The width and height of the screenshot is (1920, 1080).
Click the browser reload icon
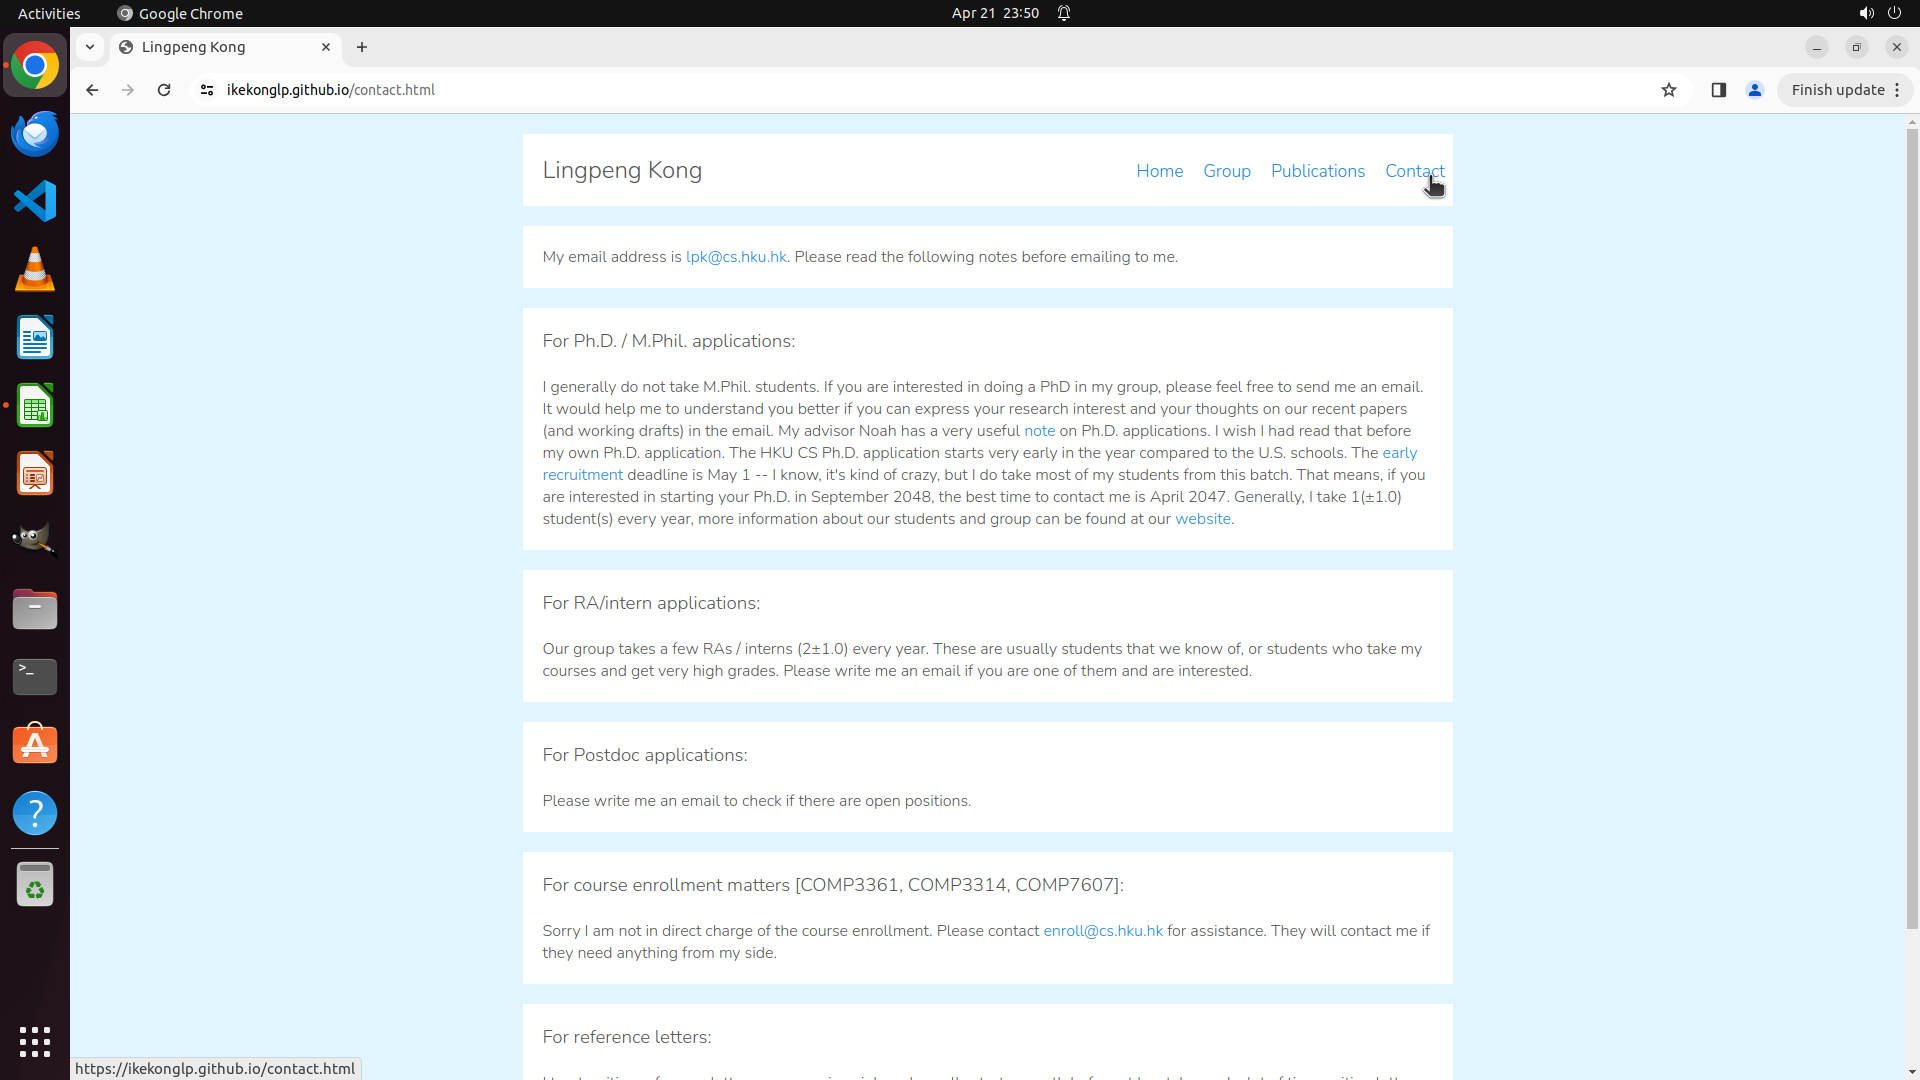[164, 90]
